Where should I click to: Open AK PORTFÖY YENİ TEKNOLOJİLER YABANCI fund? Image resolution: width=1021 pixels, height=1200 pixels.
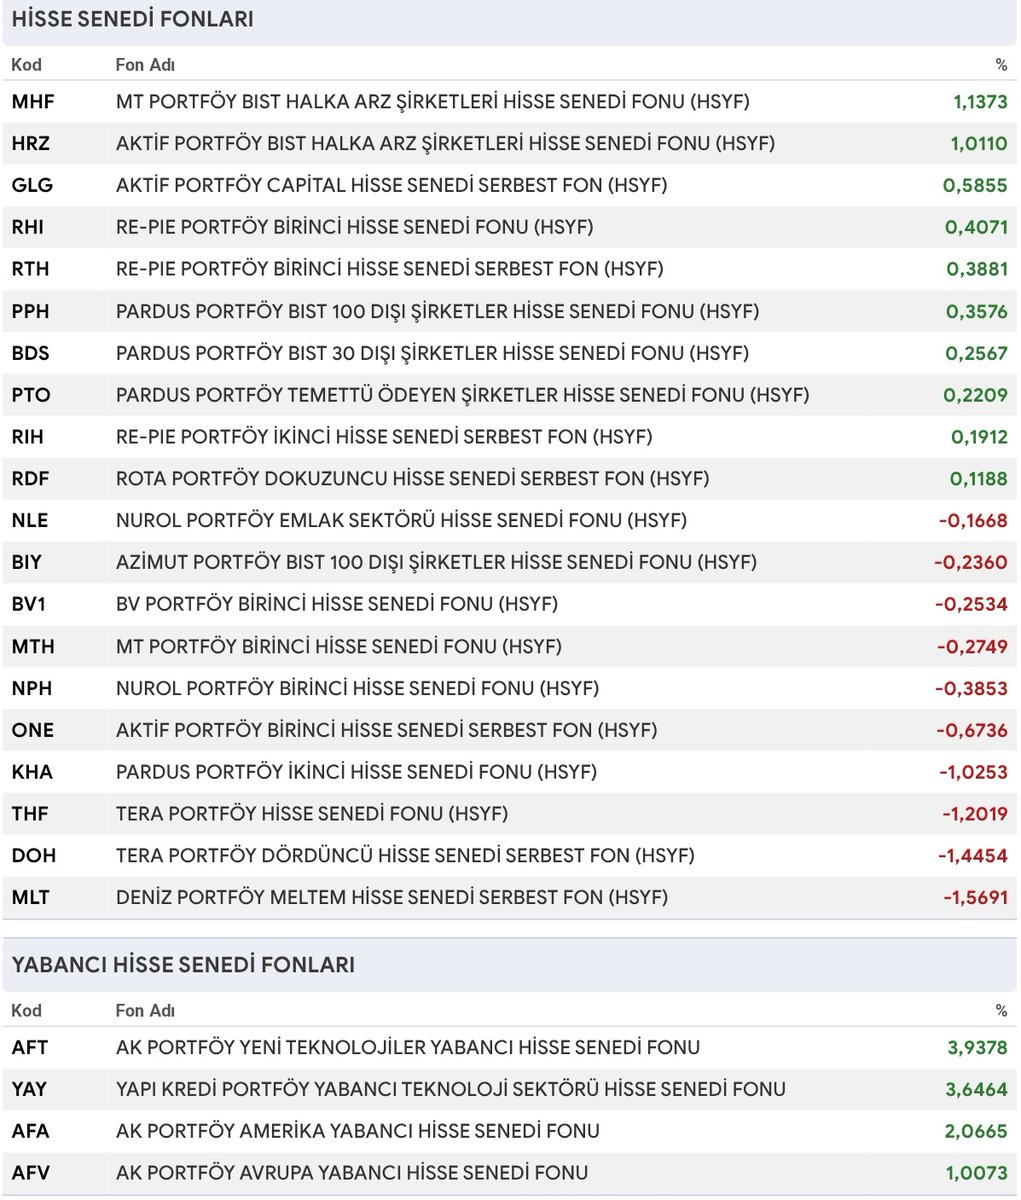click(408, 1049)
